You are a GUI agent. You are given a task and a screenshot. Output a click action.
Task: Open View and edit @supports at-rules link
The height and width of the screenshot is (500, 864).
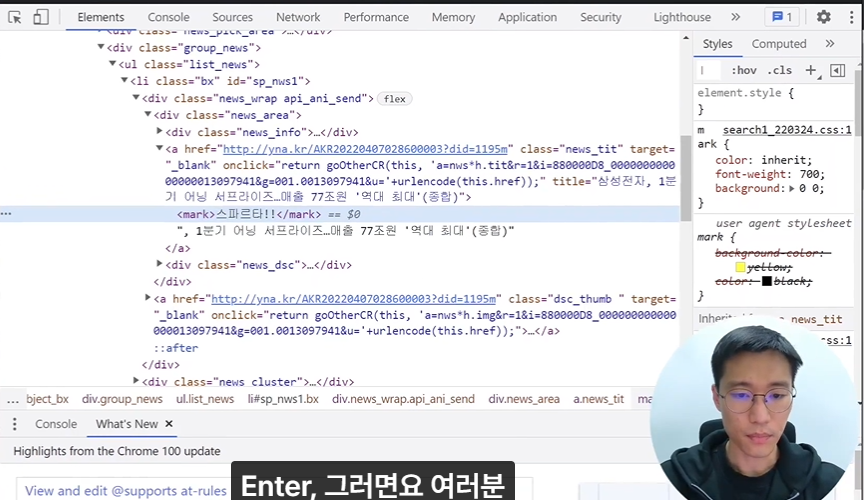click(126, 491)
